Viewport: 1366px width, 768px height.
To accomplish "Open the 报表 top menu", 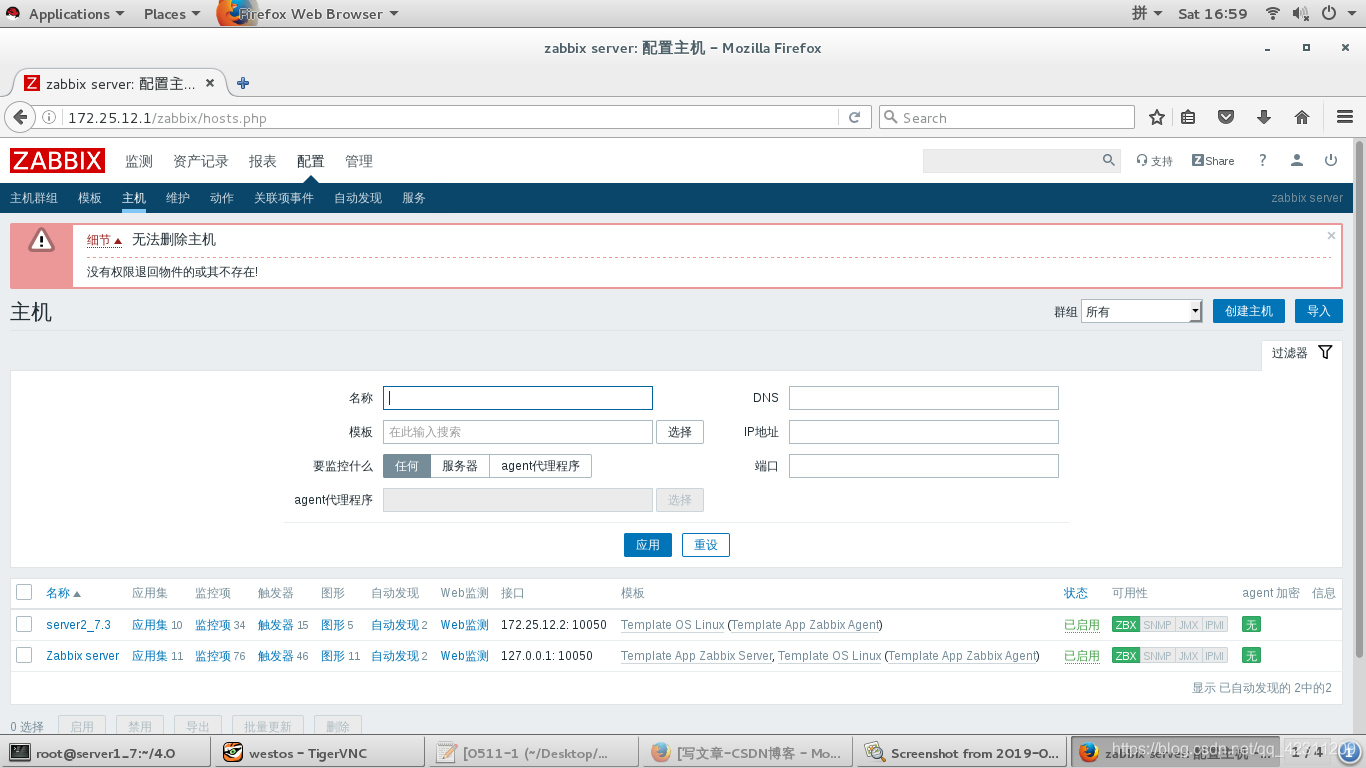I will (x=263, y=161).
